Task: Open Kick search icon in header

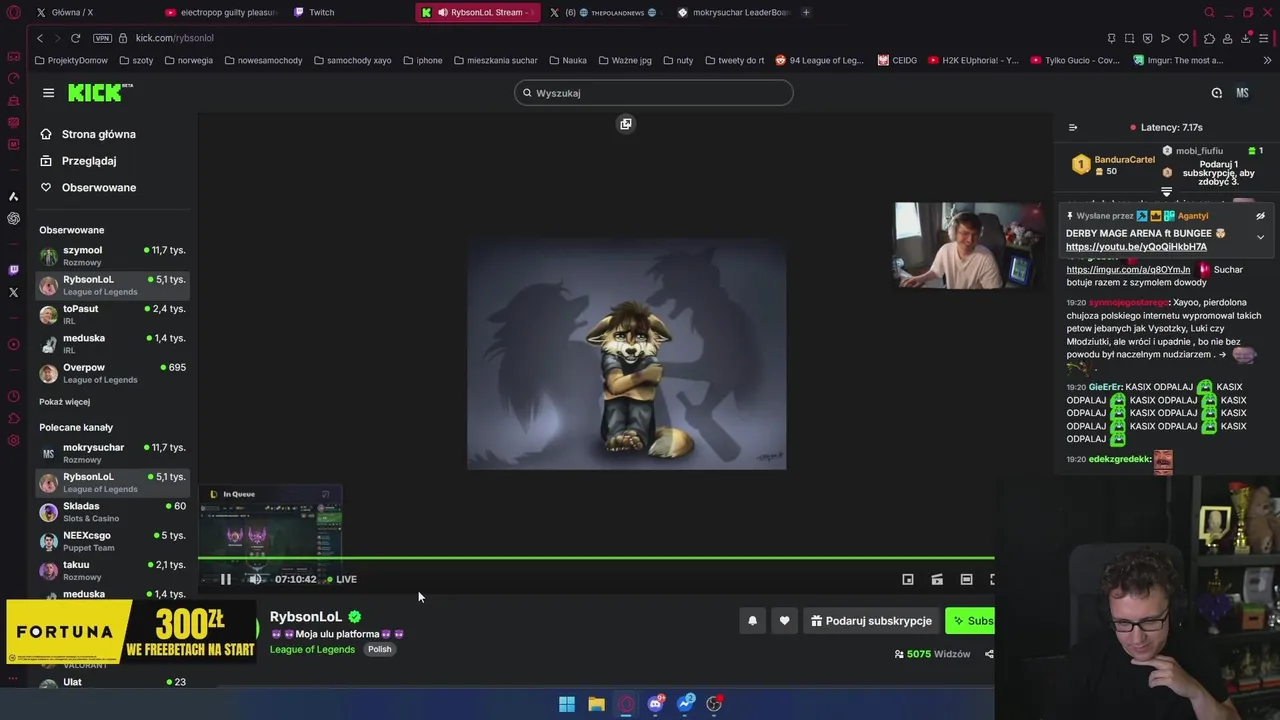Action: click(x=1216, y=93)
